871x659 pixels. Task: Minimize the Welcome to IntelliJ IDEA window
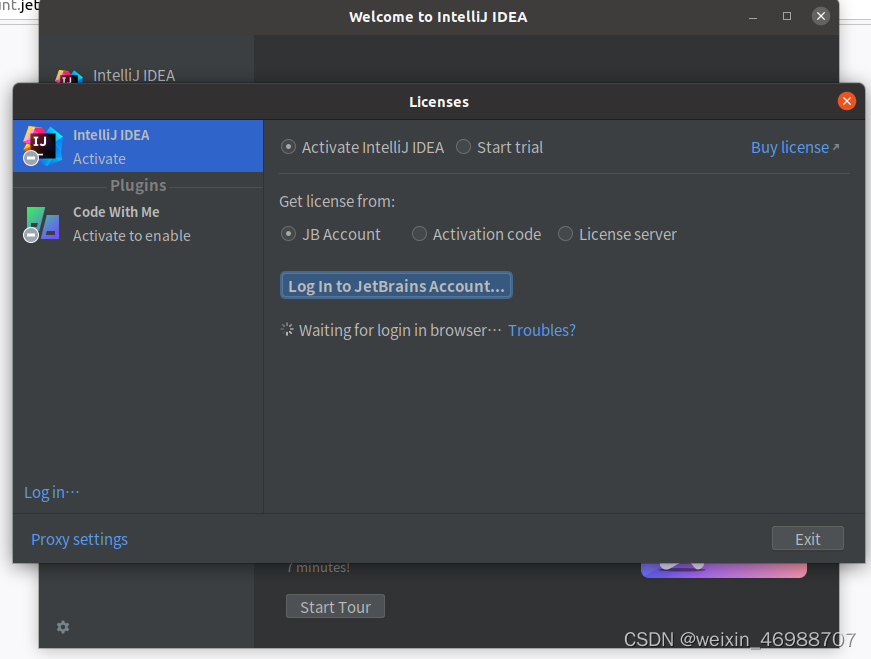pyautogui.click(x=753, y=17)
